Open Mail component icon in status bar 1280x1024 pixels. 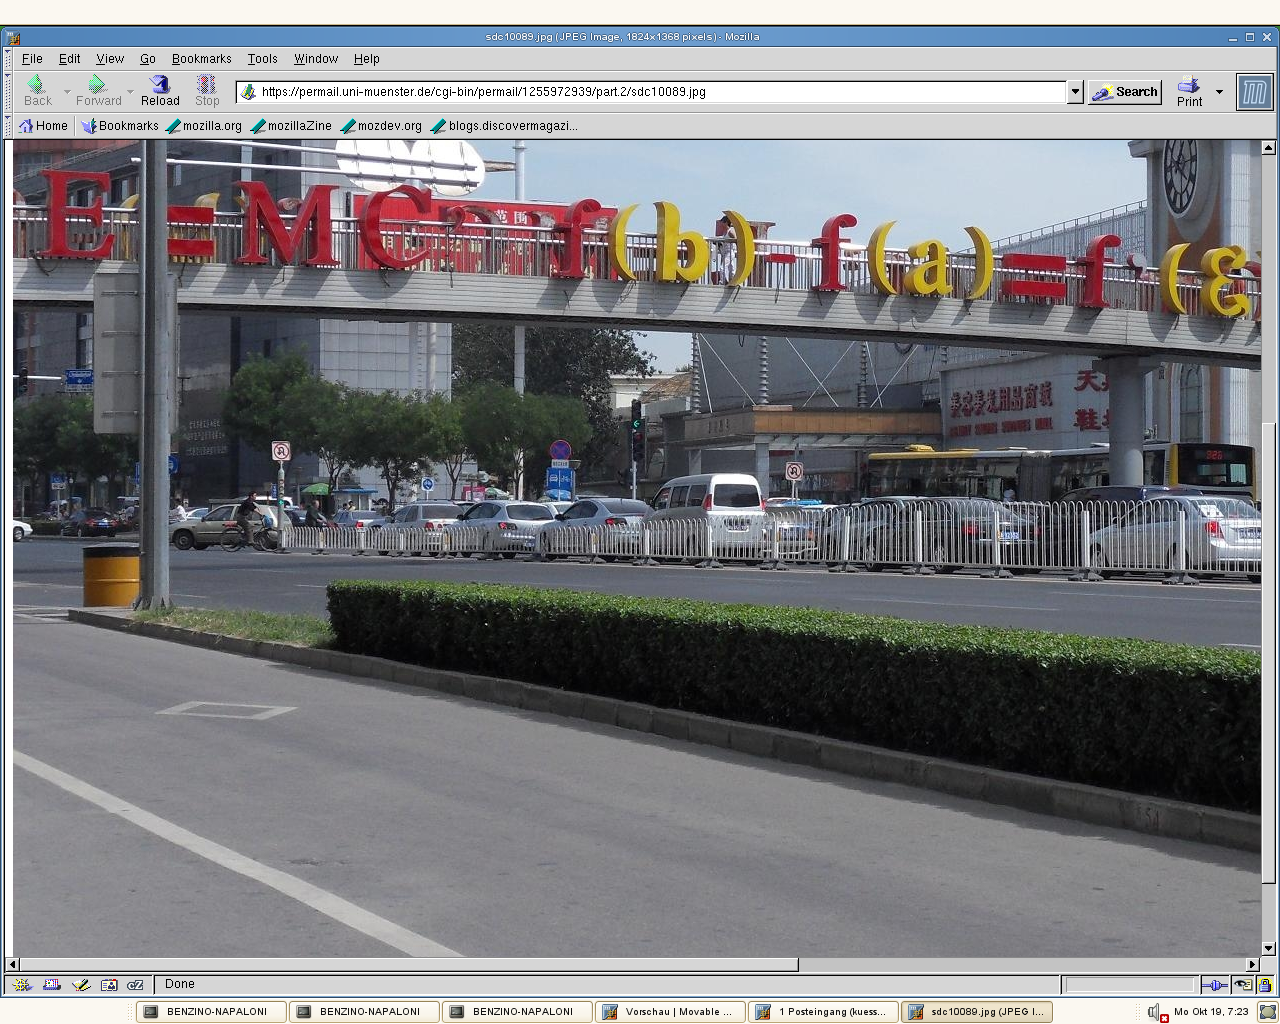pyautogui.click(x=51, y=985)
